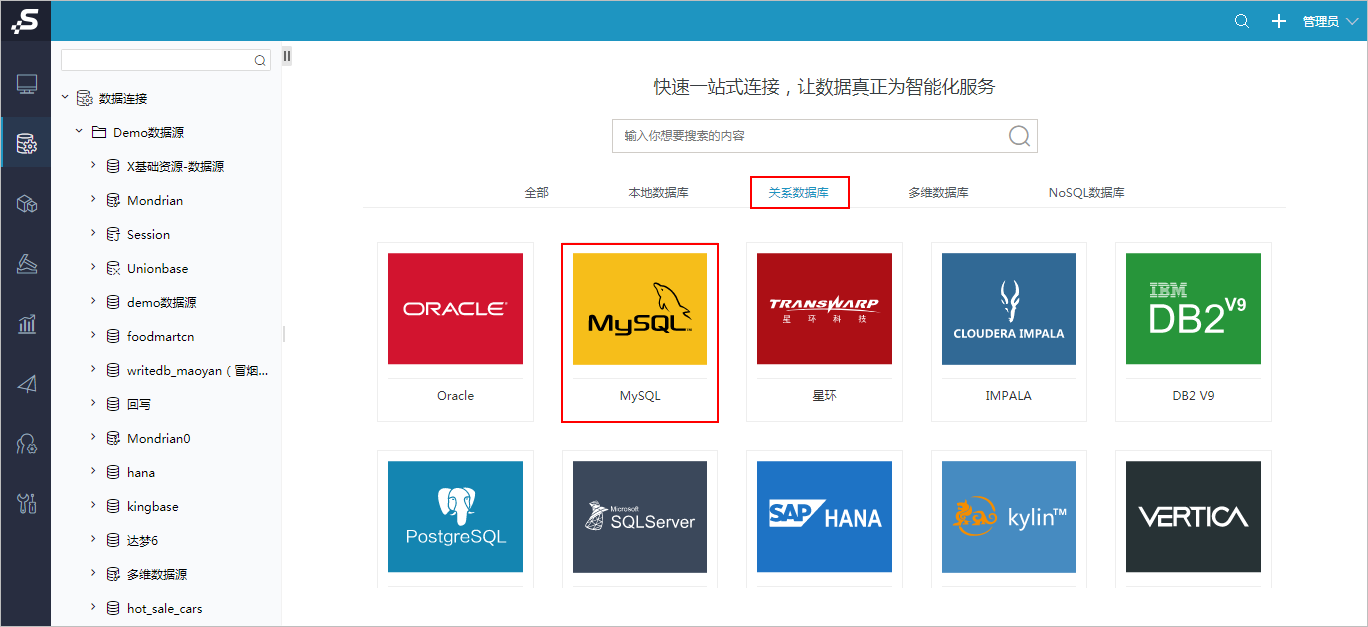The width and height of the screenshot is (1368, 627).
Task: Expand the writedb_maoyan node arrow
Action: point(93,370)
